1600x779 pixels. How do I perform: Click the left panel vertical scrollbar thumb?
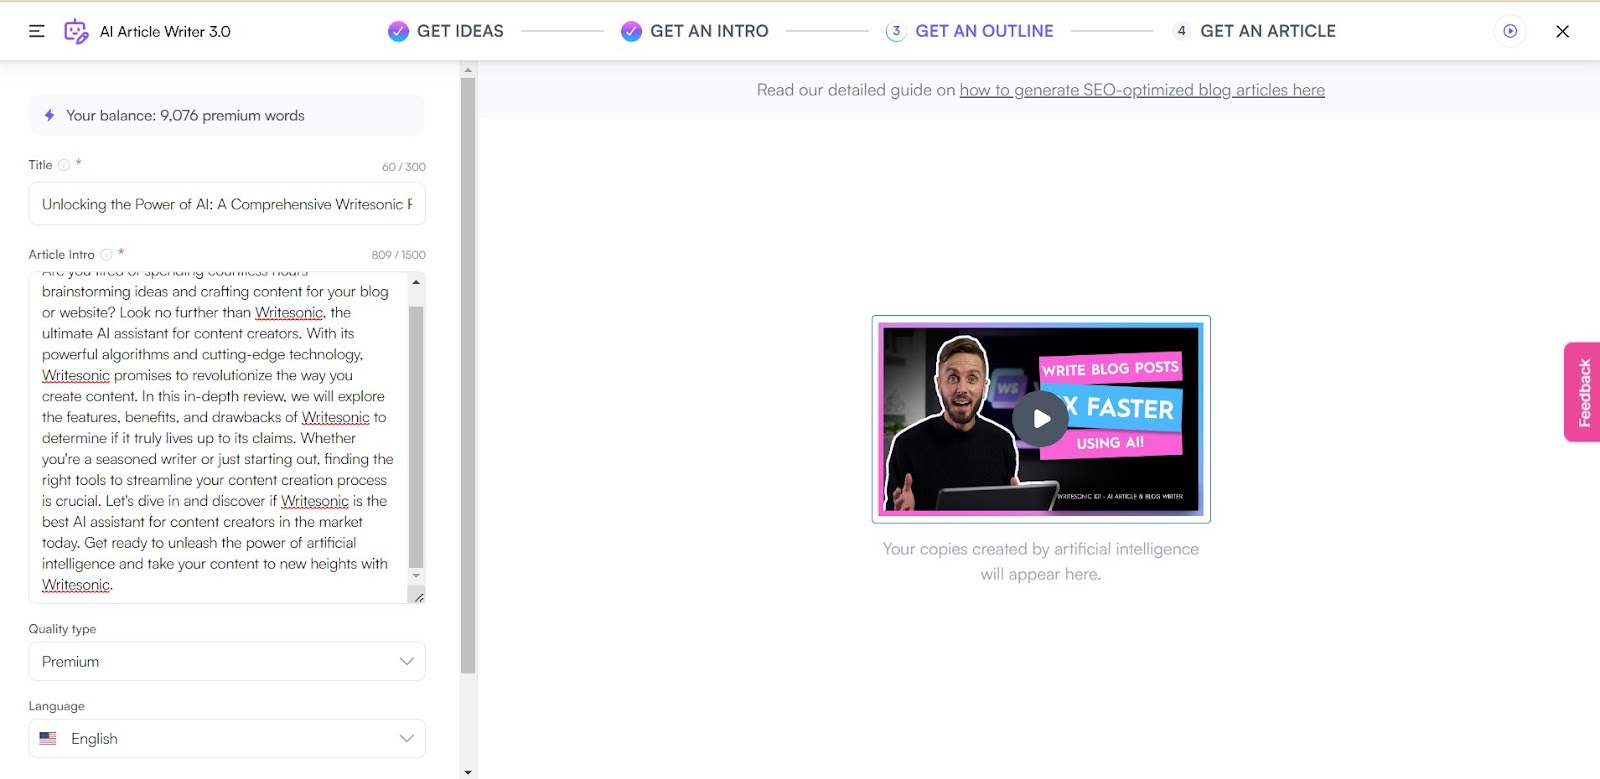pos(468,376)
